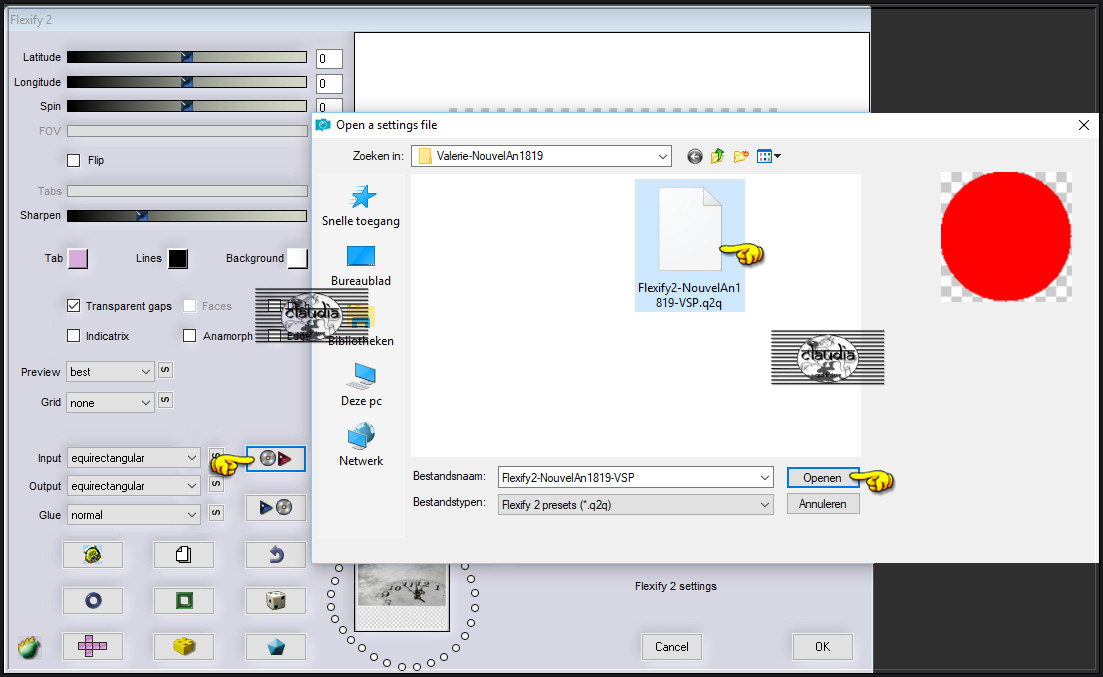Viewport: 1103px width, 677px height.
Task: Open the Background white color swatch
Action: tap(298, 258)
